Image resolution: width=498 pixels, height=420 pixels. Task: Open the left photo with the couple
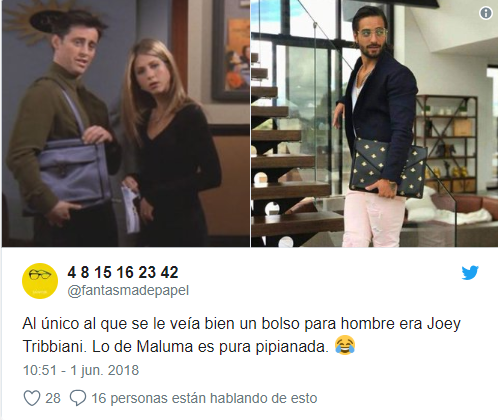(x=126, y=123)
